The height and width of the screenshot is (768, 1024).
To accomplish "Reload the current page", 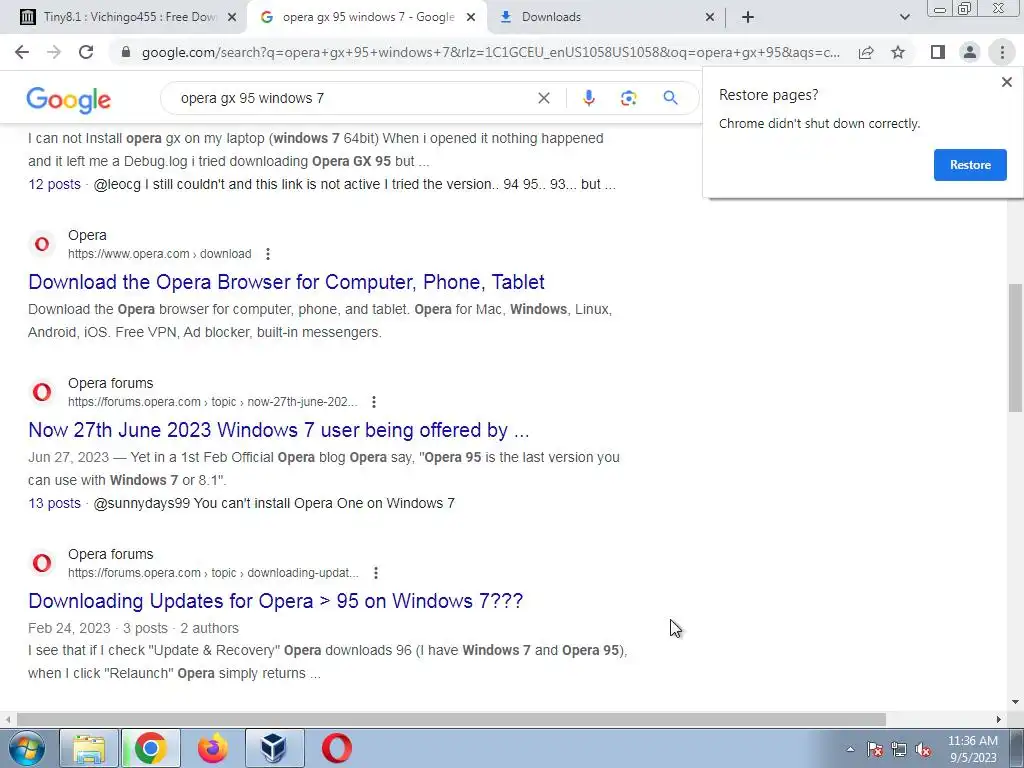I will pyautogui.click(x=86, y=52).
